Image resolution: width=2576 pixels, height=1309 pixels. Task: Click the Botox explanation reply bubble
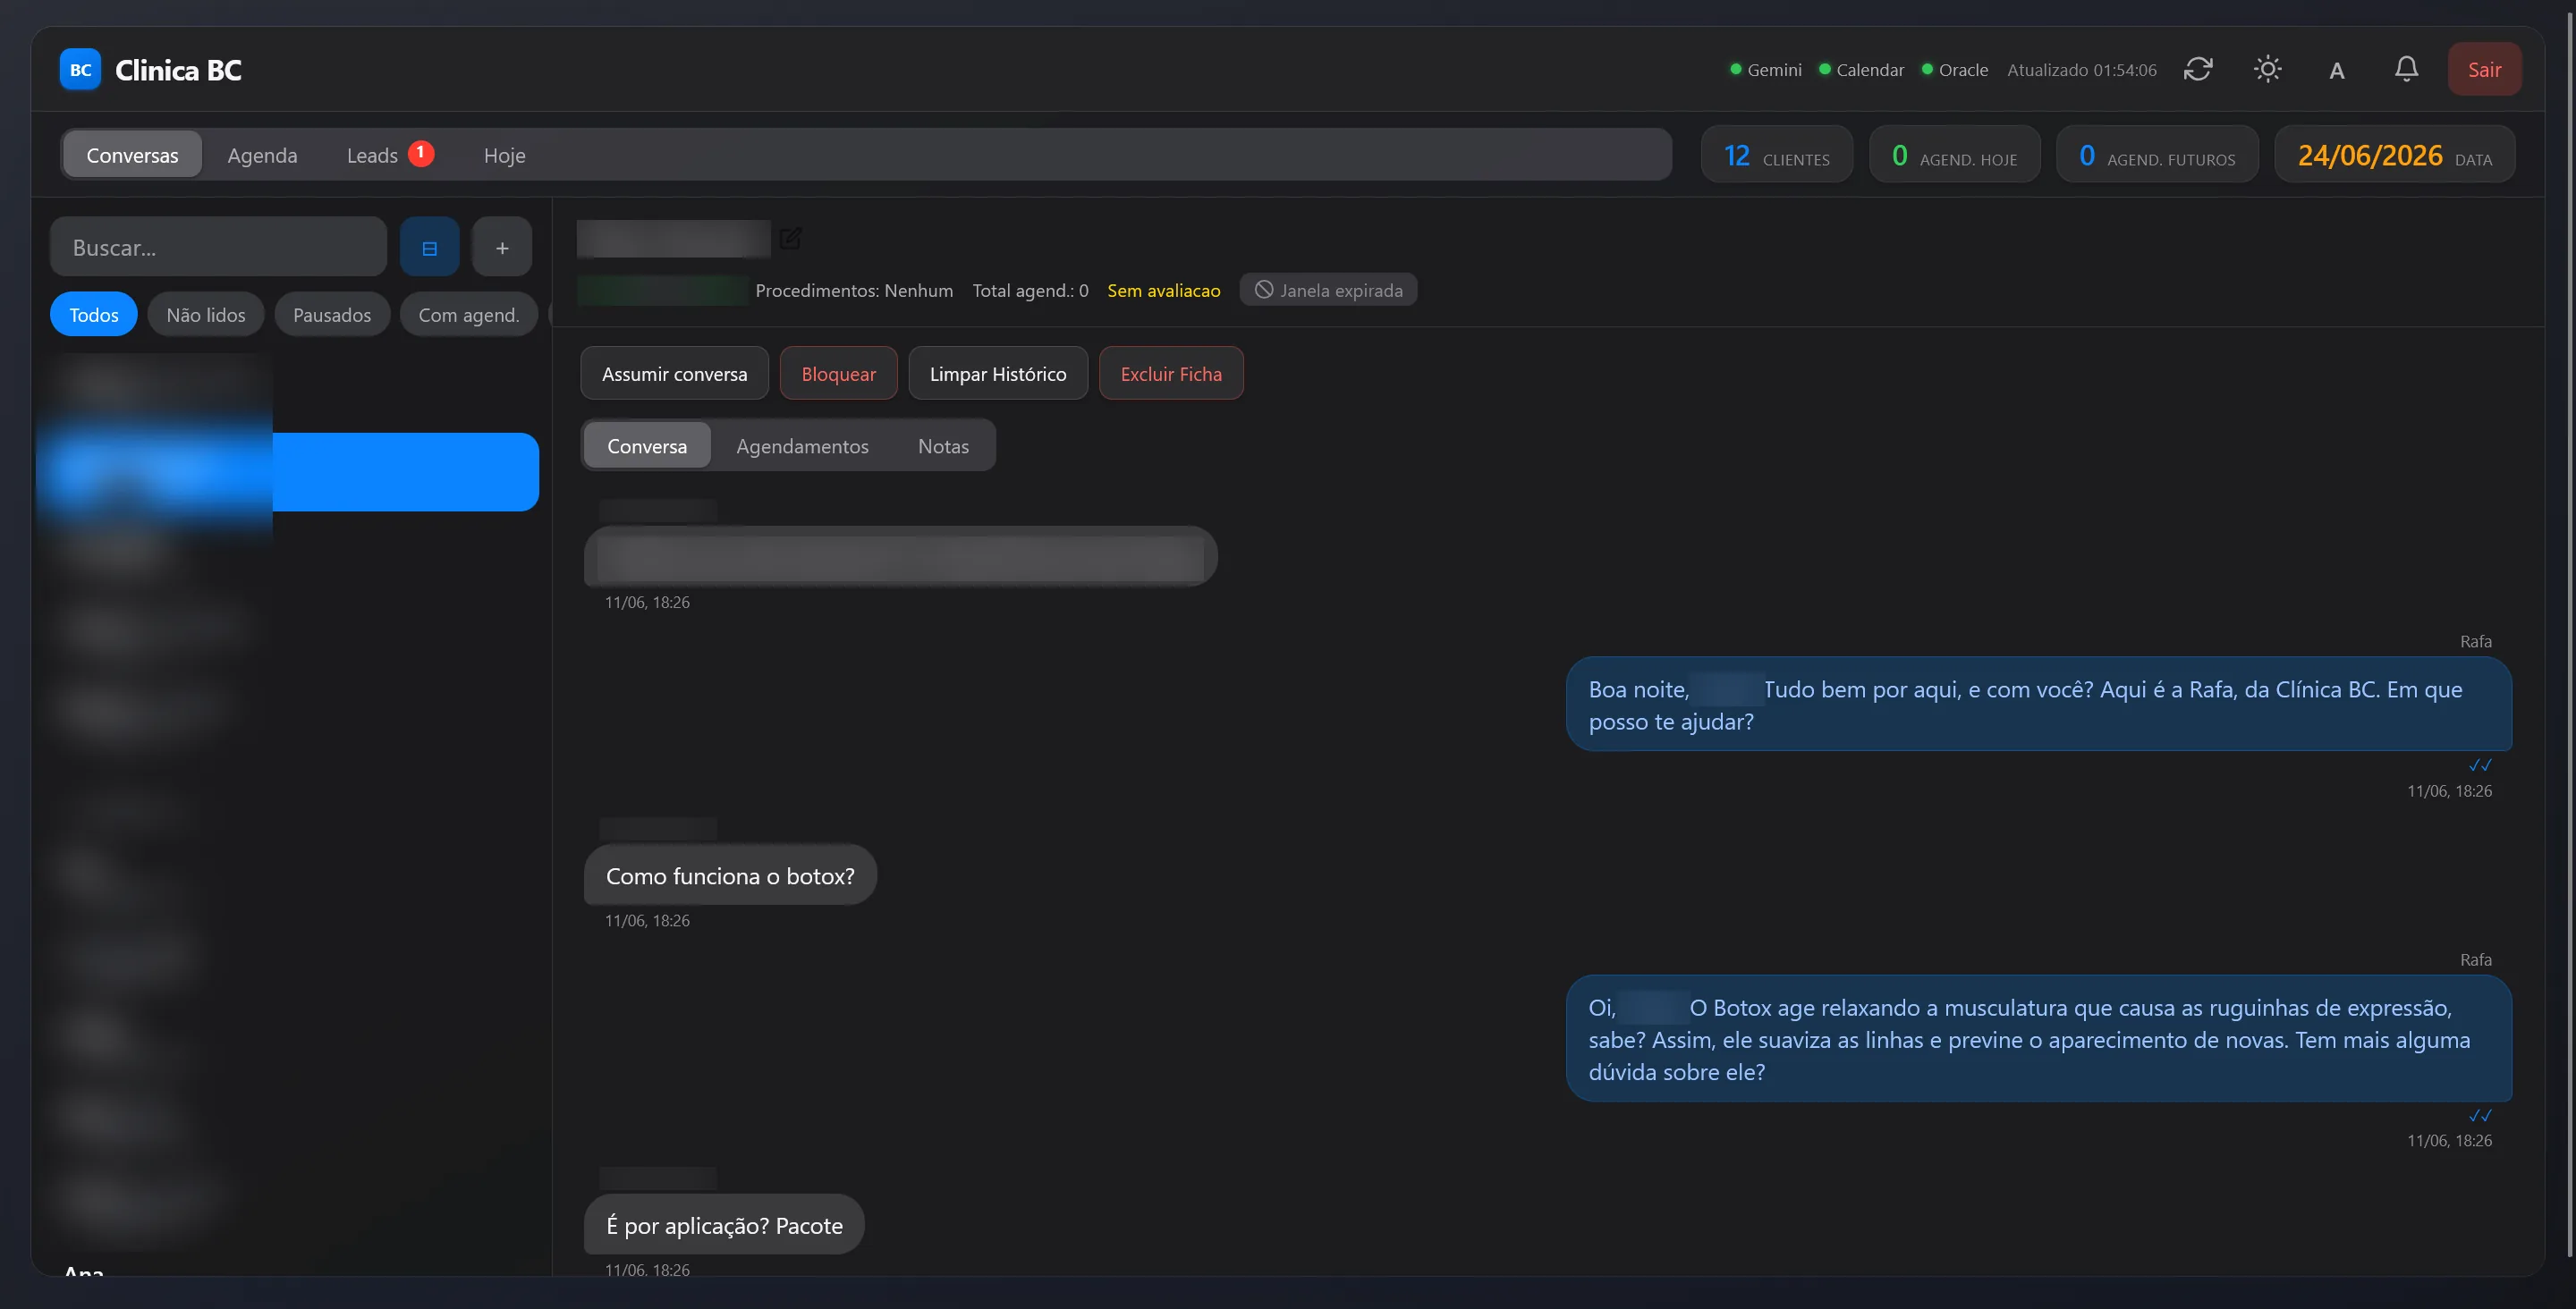coord(2038,1039)
